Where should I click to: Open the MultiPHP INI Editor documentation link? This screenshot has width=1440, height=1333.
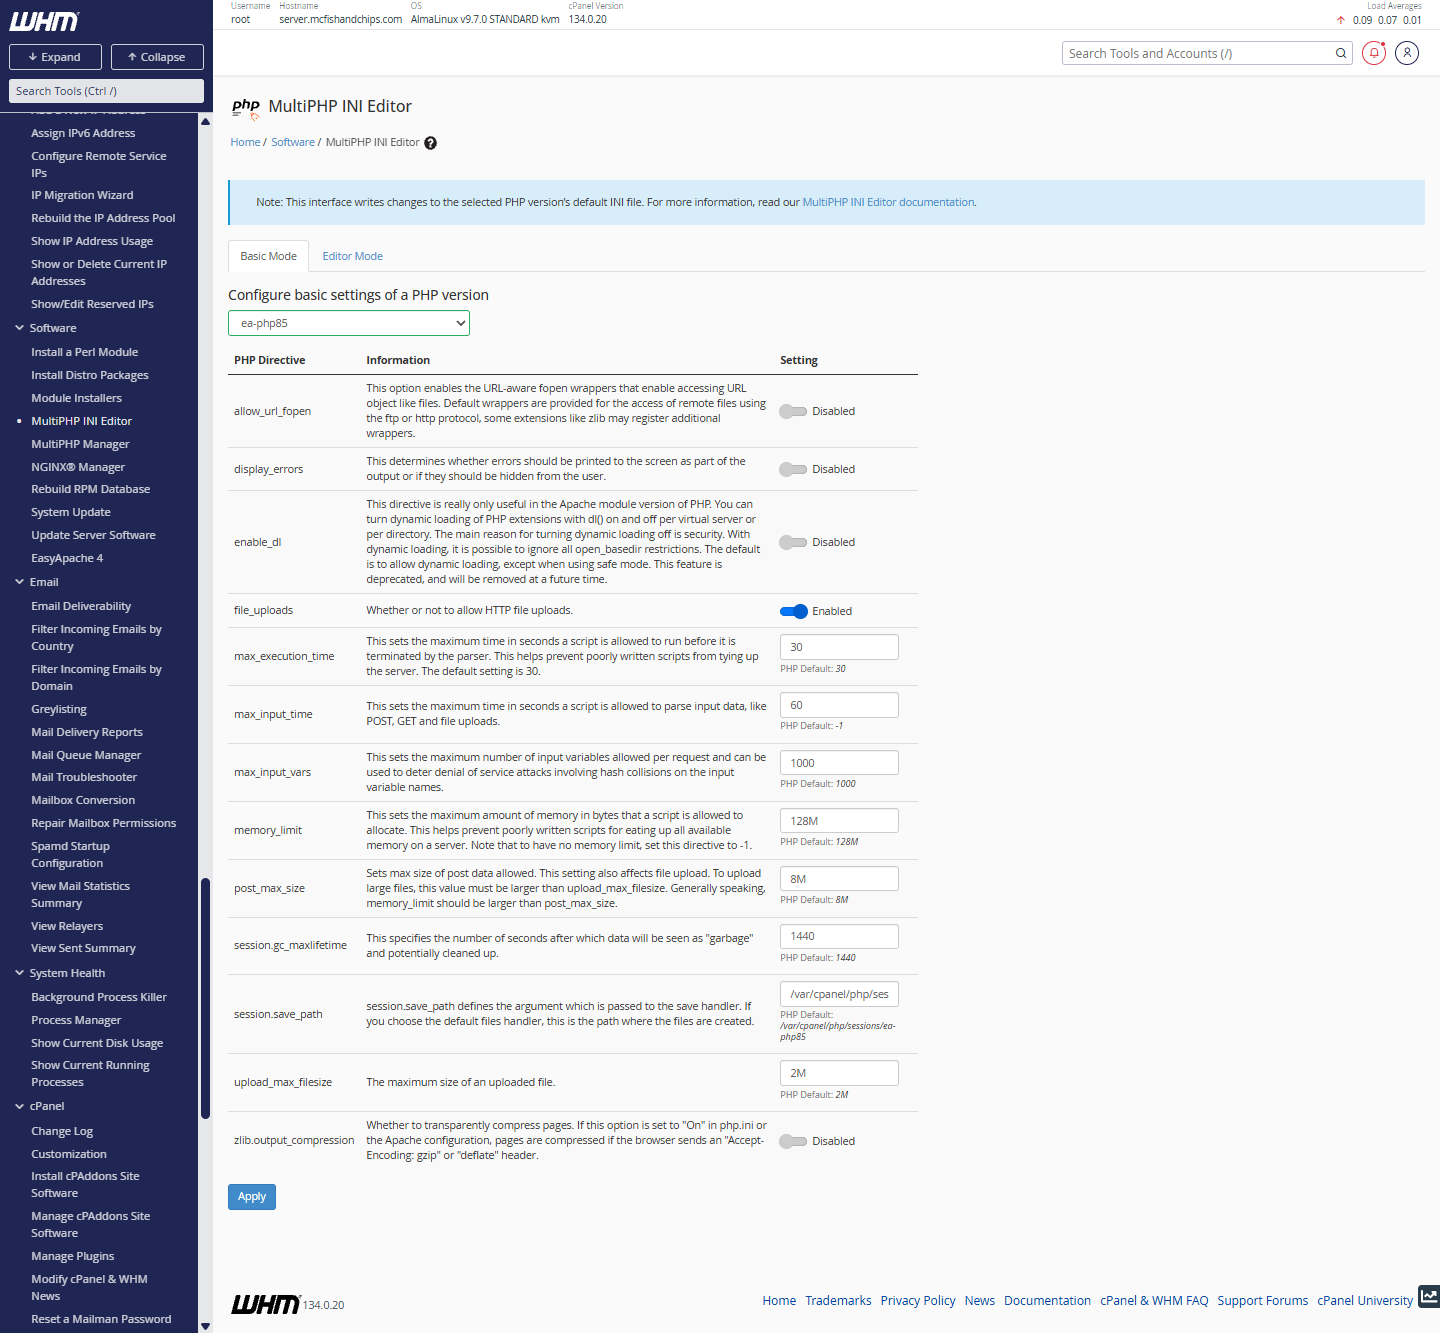point(888,202)
